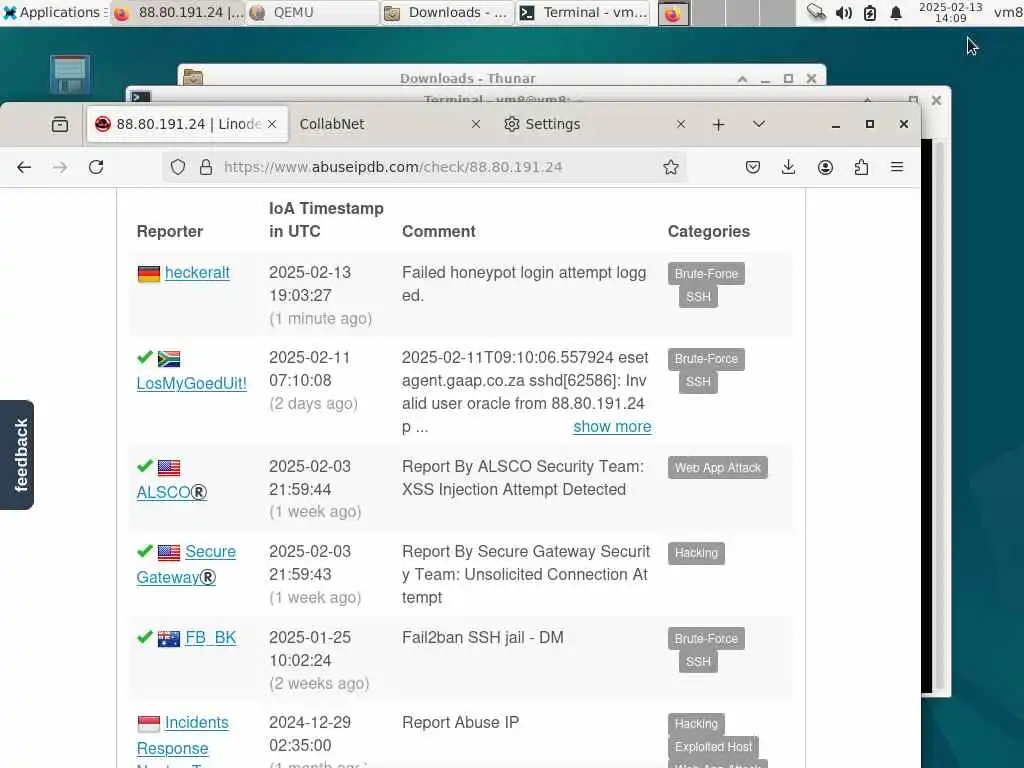Click the Australian flag beside FB_BK
Screen dimensions: 1024x768
[x=169, y=639]
